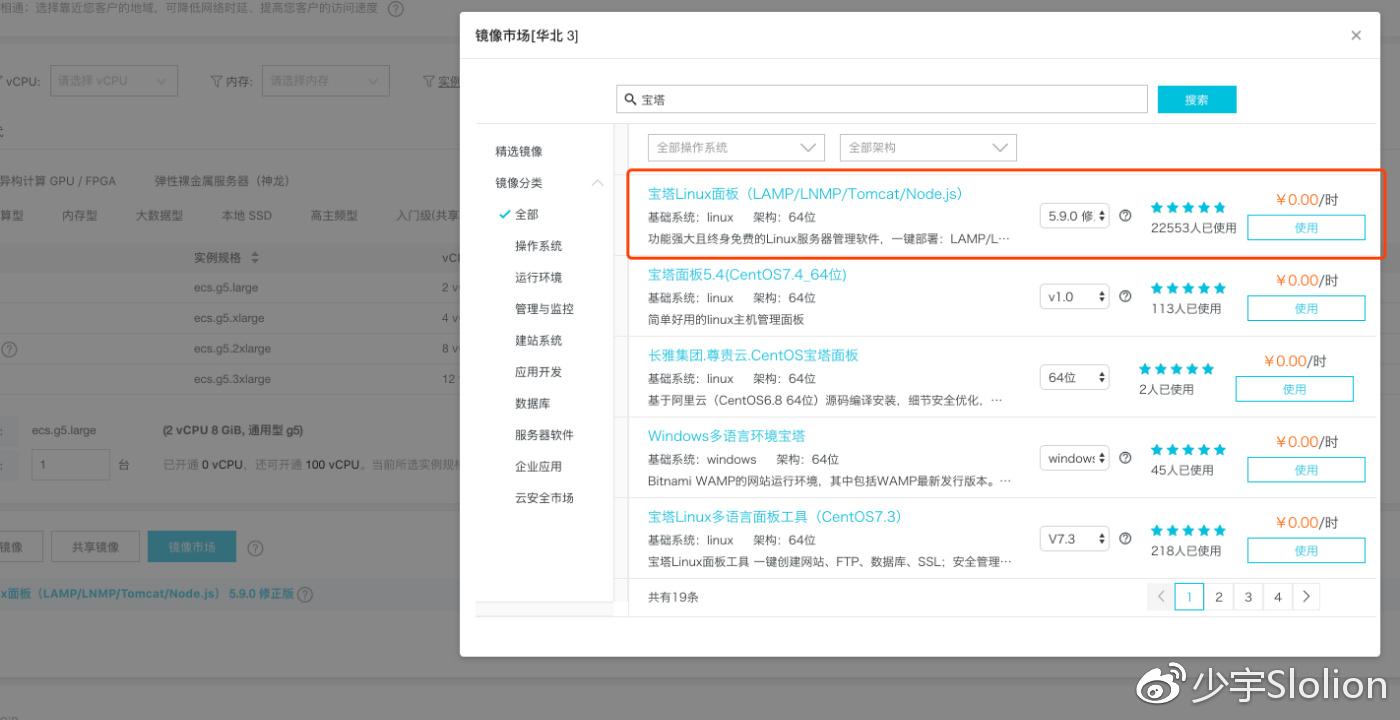Click 使用 for 宝塔面板5.4 image
The height and width of the screenshot is (720, 1400).
click(x=1306, y=309)
